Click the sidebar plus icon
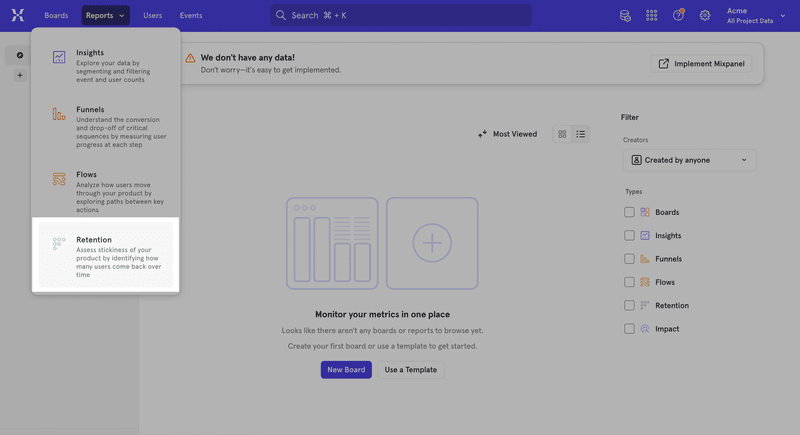The width and height of the screenshot is (800, 435). [x=20, y=75]
